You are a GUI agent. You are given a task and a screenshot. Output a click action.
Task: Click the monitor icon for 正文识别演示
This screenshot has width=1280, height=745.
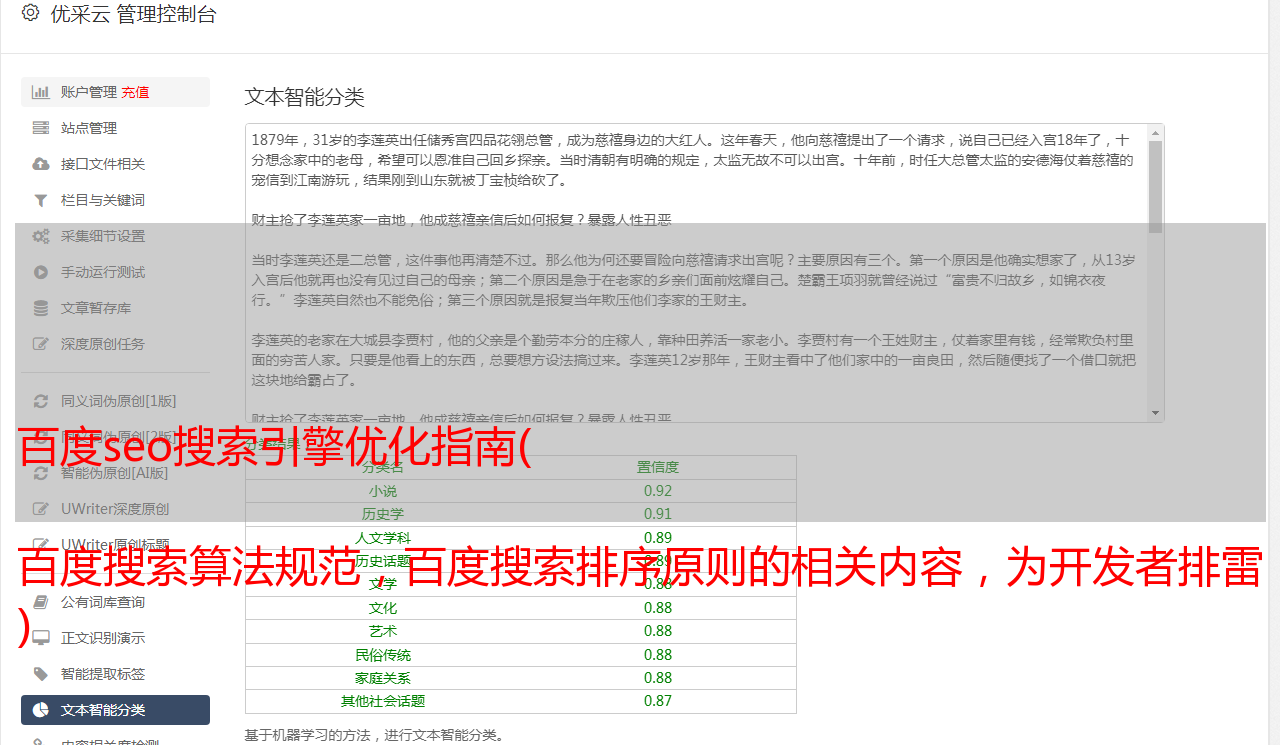pos(41,638)
